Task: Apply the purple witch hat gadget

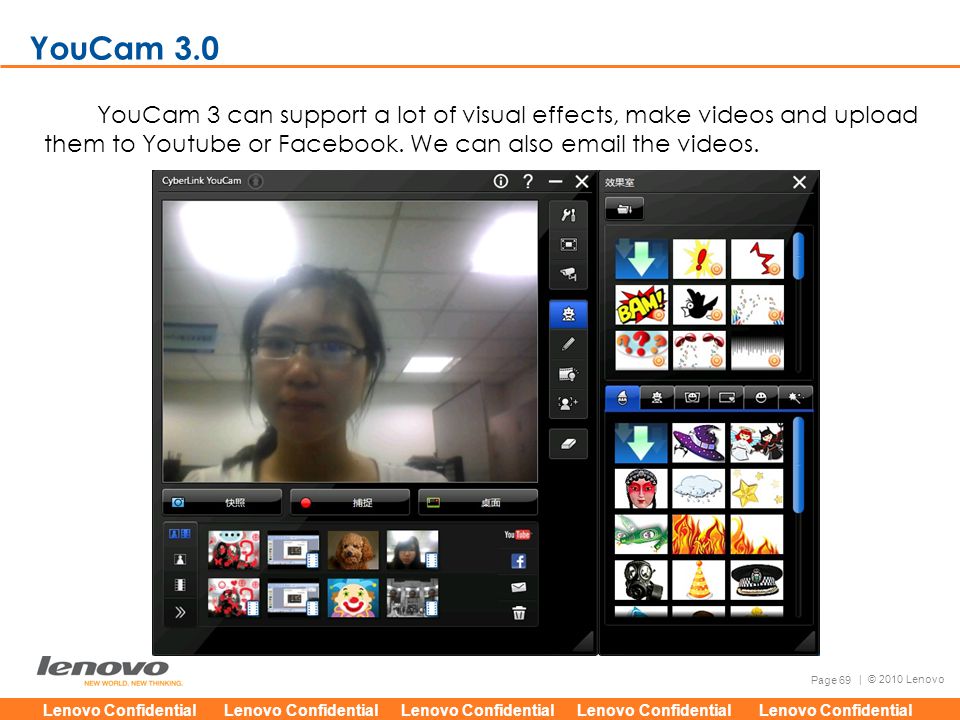Action: click(x=699, y=443)
